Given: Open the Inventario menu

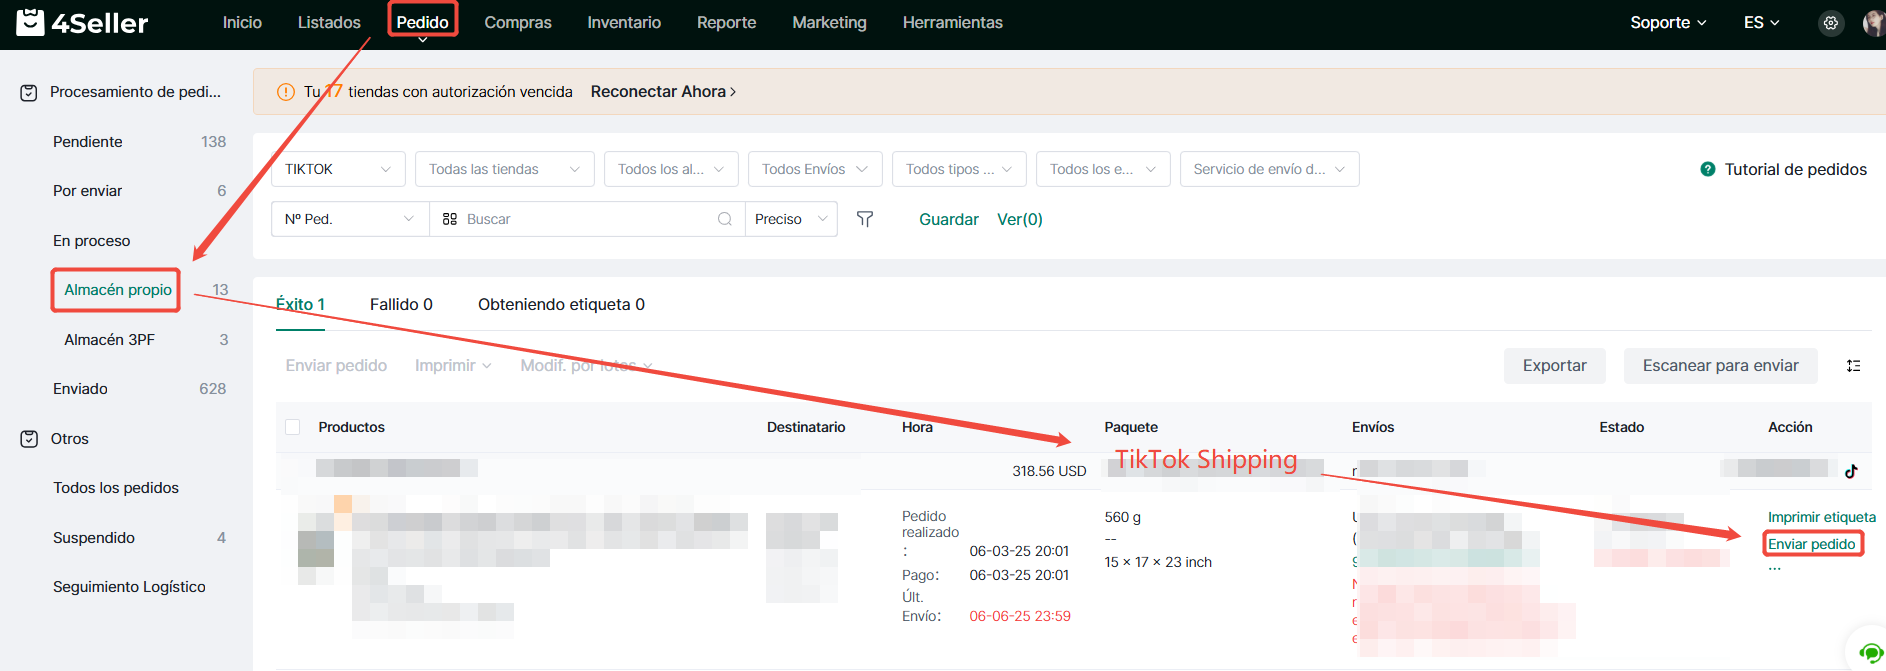Looking at the screenshot, I should 624,23.
